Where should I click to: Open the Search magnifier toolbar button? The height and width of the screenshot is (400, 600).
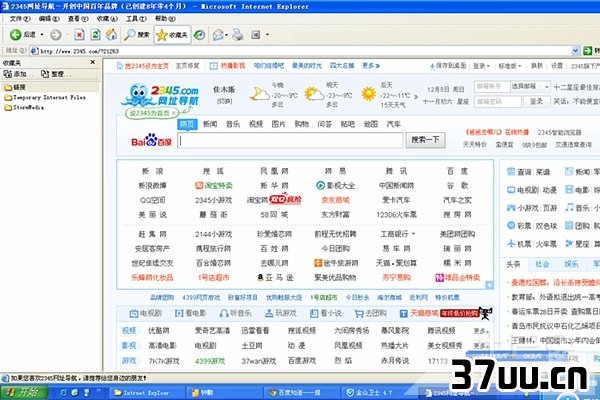[x=137, y=35]
